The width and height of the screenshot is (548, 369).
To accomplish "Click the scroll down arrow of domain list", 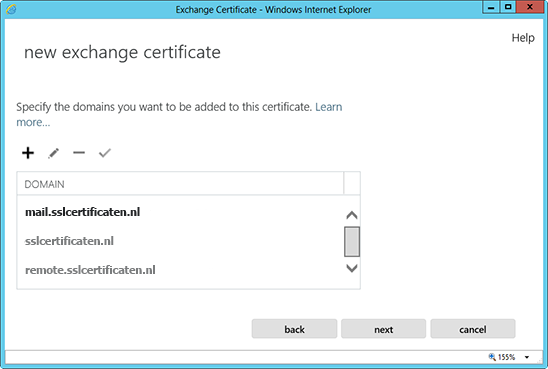I will click(x=352, y=268).
